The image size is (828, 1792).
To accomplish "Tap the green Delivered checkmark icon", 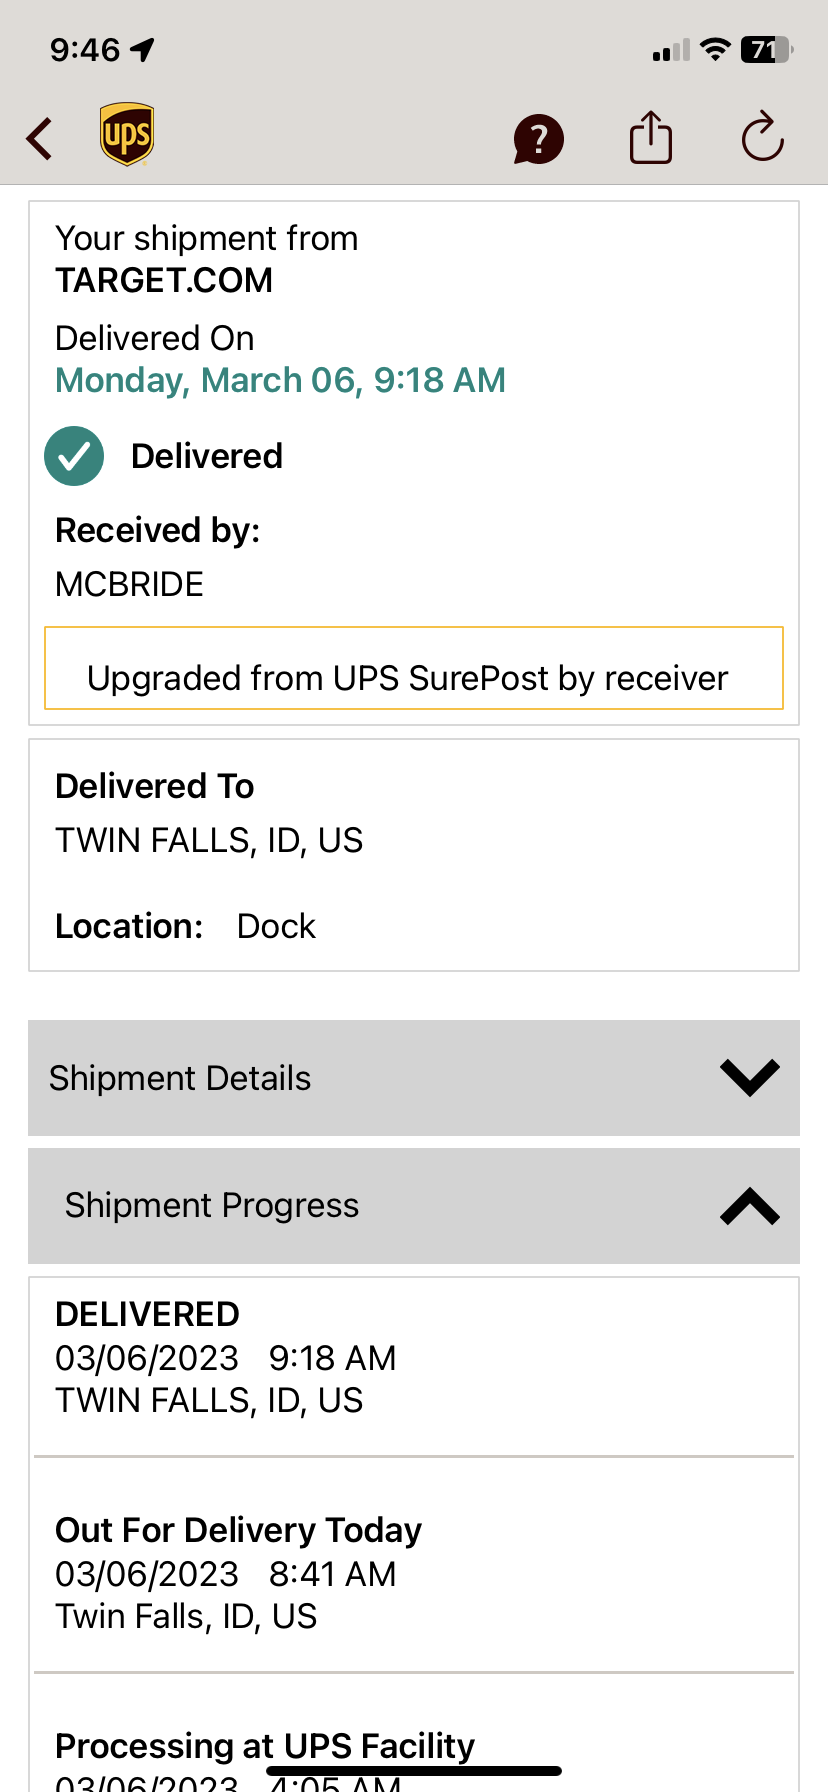I will tap(74, 456).
